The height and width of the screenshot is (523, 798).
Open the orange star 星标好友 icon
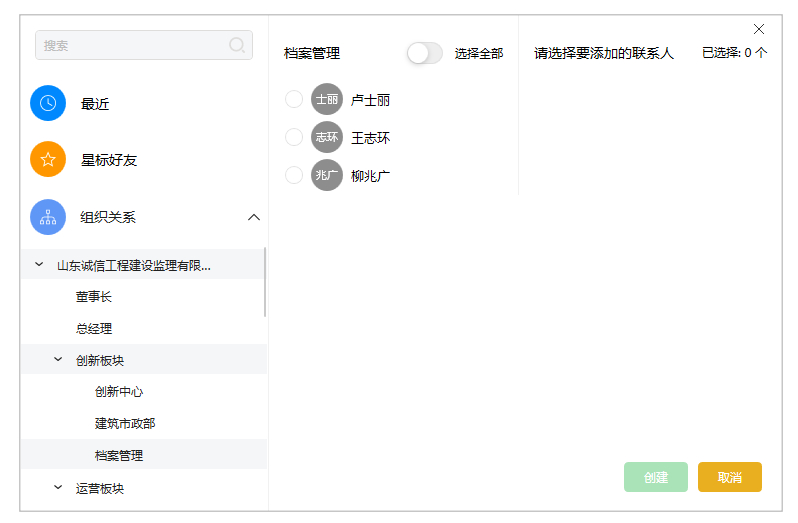point(48,159)
